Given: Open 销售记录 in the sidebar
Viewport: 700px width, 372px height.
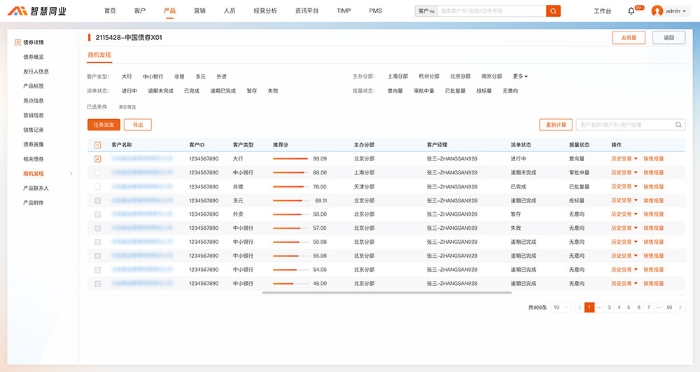Looking at the screenshot, I should tap(33, 130).
